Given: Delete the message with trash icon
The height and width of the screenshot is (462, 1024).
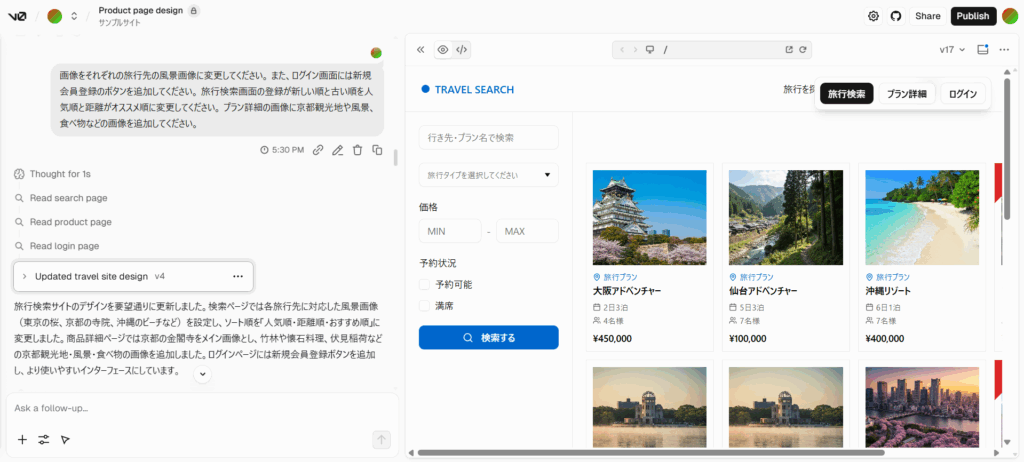Looking at the screenshot, I should coord(357,150).
